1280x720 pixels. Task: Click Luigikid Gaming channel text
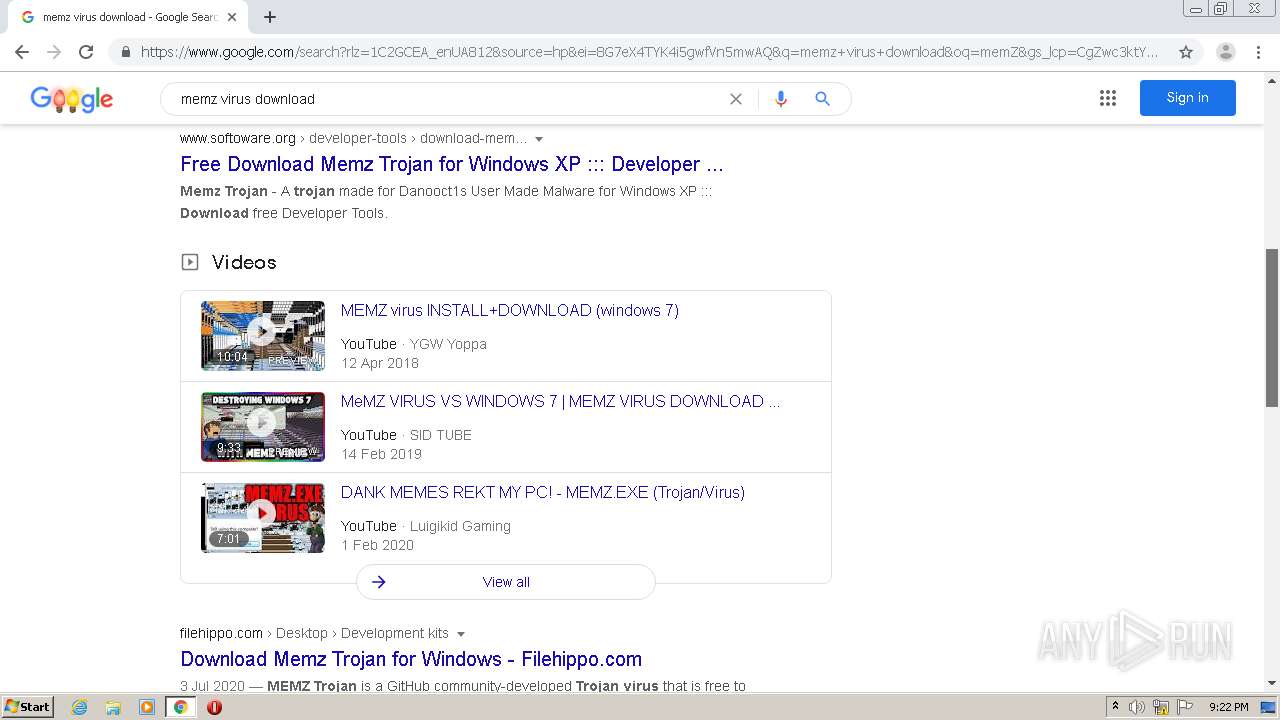click(460, 526)
